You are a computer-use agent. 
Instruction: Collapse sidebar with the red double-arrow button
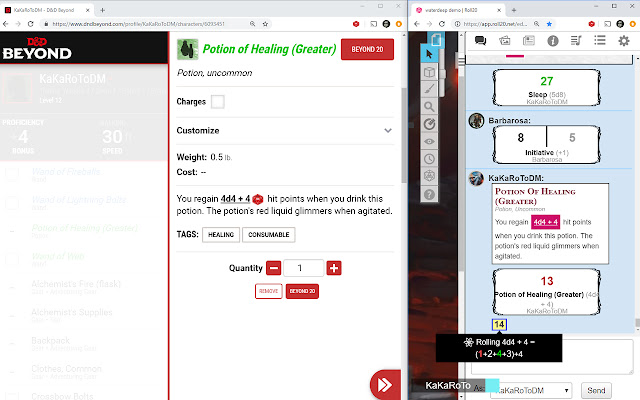point(385,384)
